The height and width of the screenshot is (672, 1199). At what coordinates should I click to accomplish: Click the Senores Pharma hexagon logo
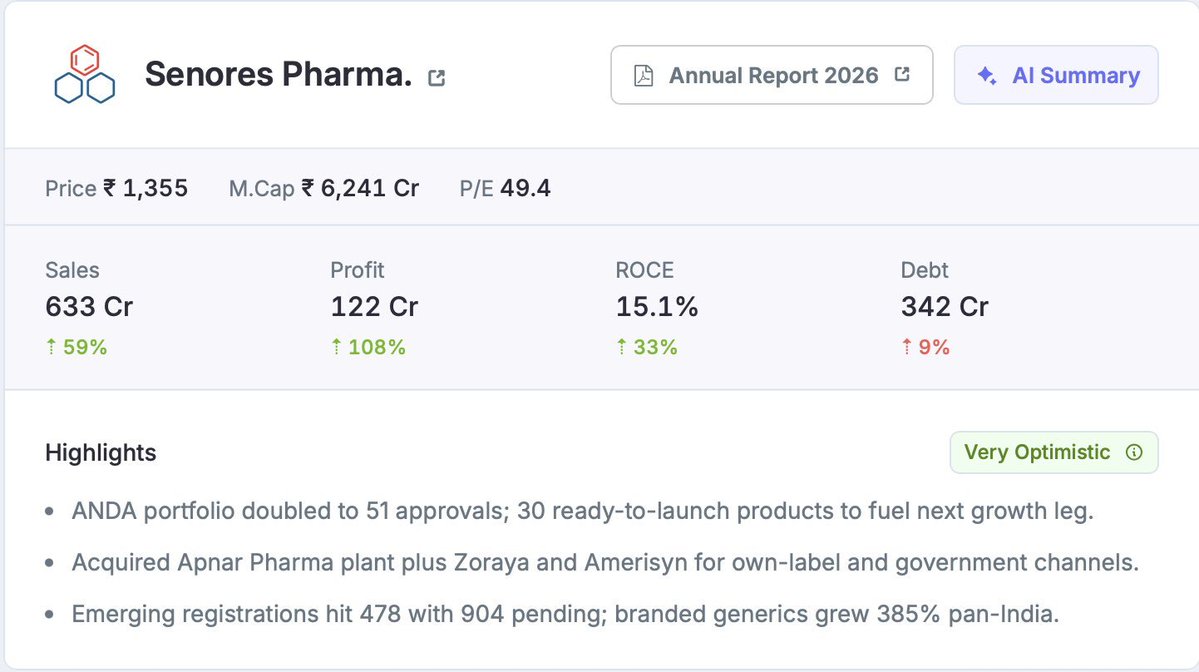click(x=85, y=74)
